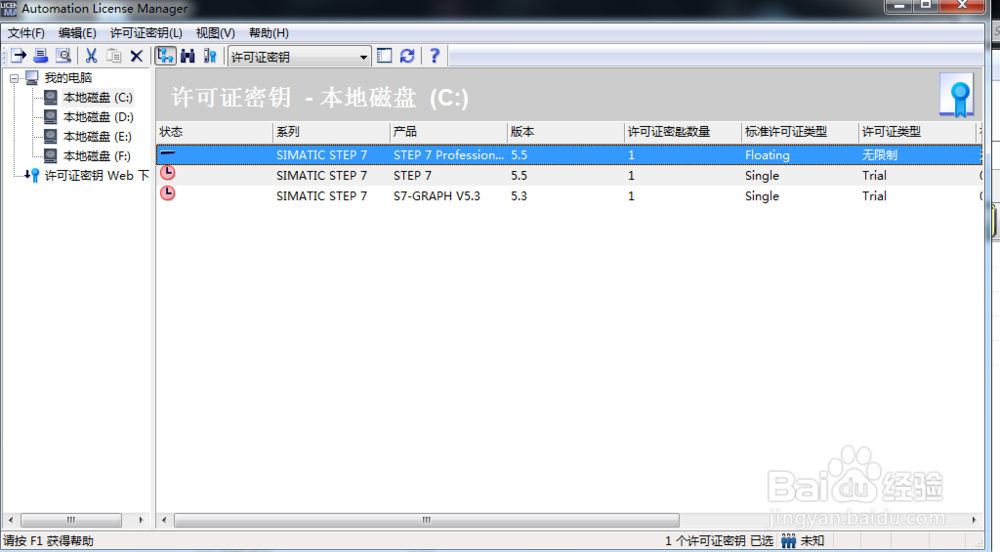This screenshot has width=1000, height=552.
Task: Click the clock status icon of S7-GRAPH row
Action: (x=167, y=193)
